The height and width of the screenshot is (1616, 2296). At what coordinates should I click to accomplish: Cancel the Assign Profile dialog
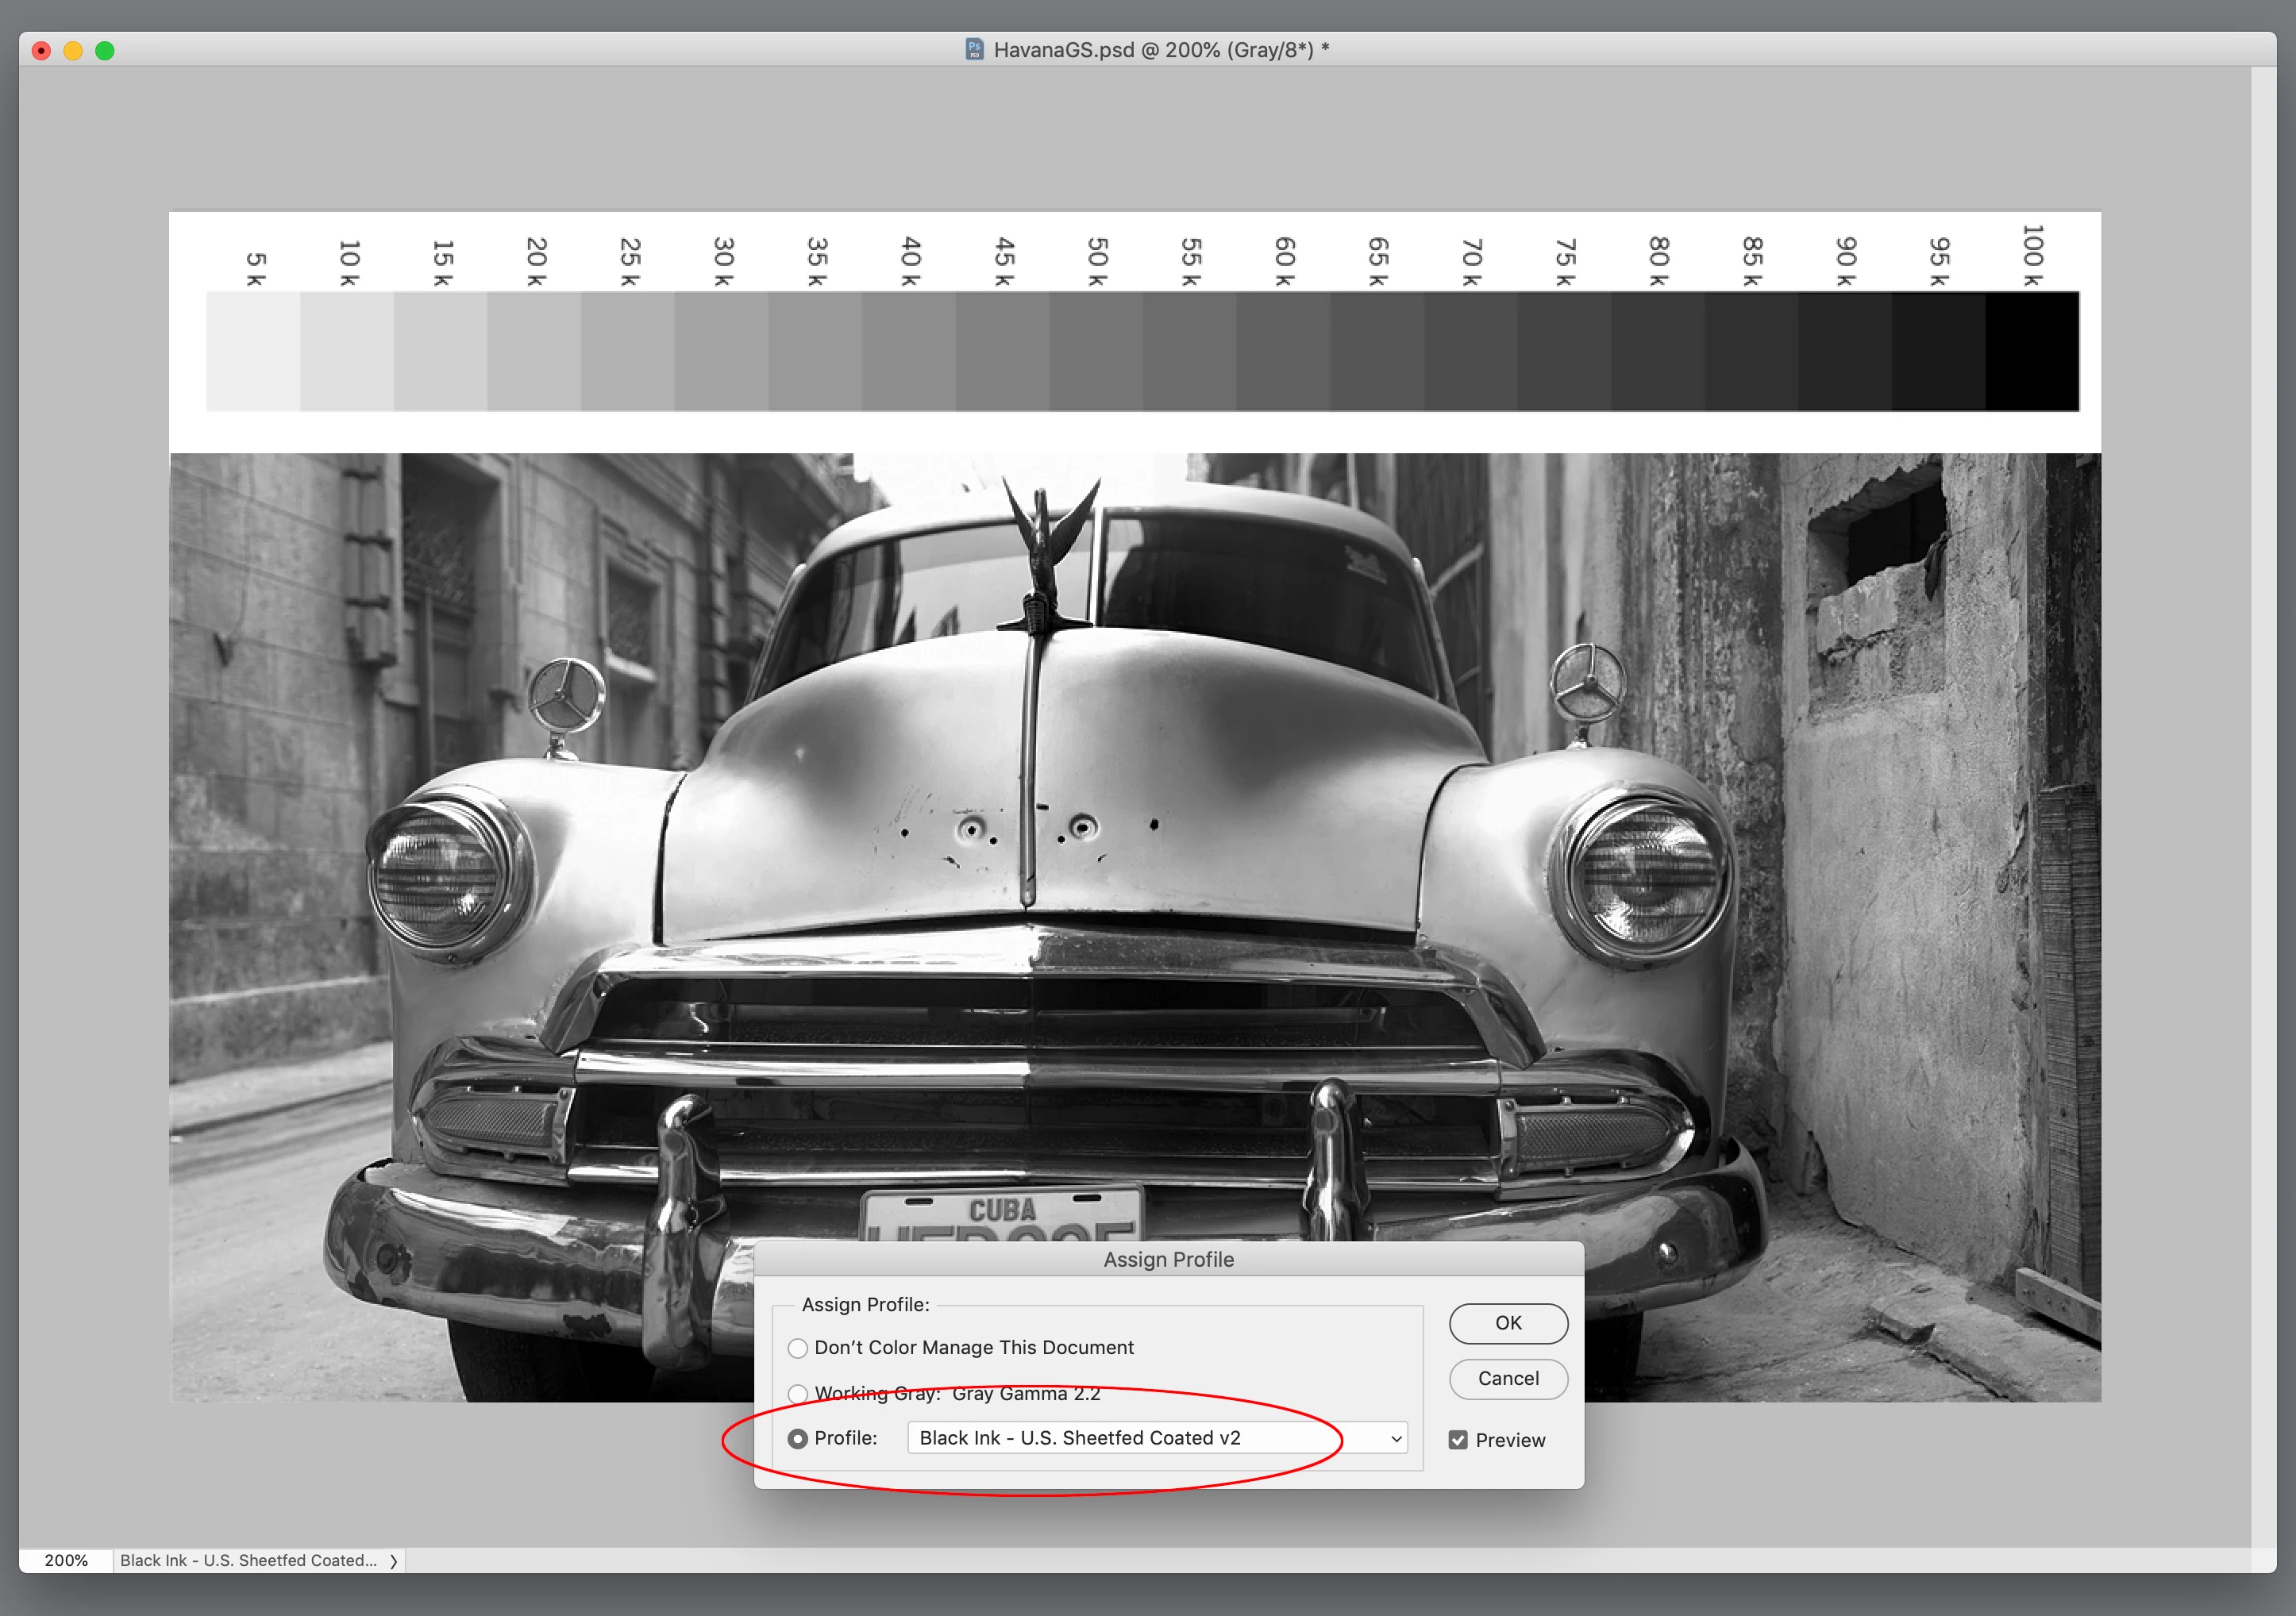1508,1379
